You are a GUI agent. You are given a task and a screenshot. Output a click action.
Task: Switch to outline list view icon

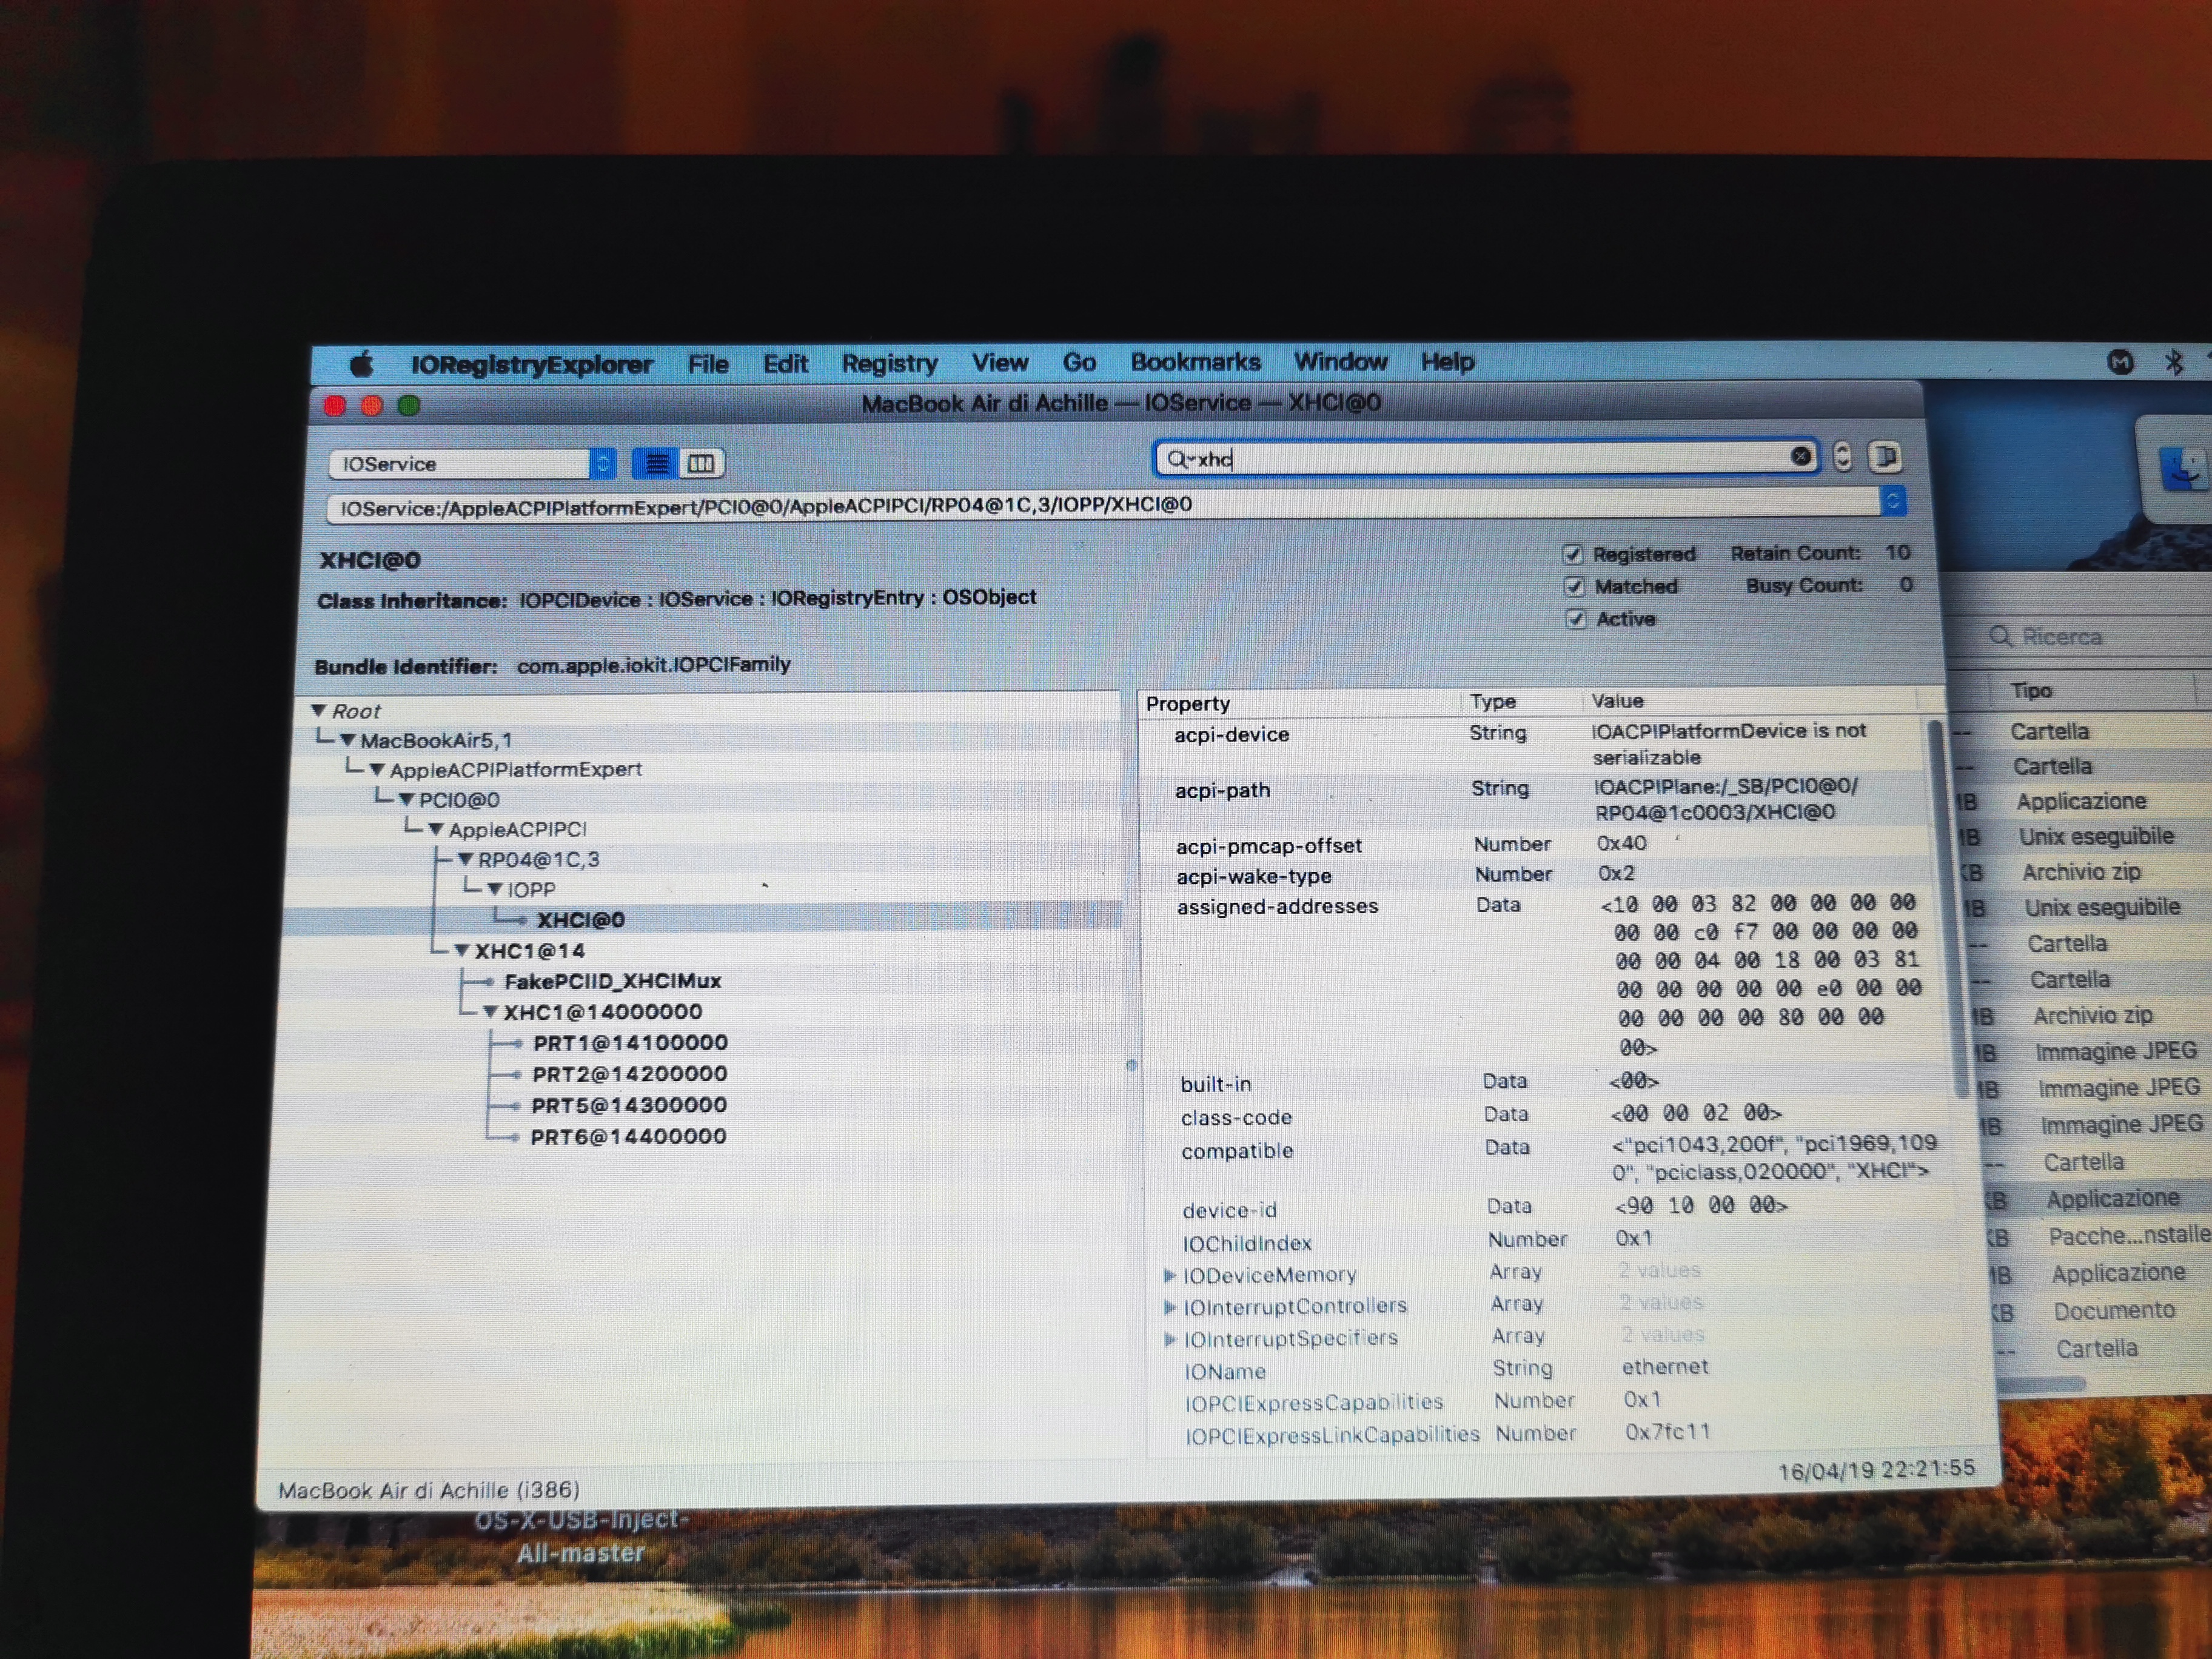656,464
